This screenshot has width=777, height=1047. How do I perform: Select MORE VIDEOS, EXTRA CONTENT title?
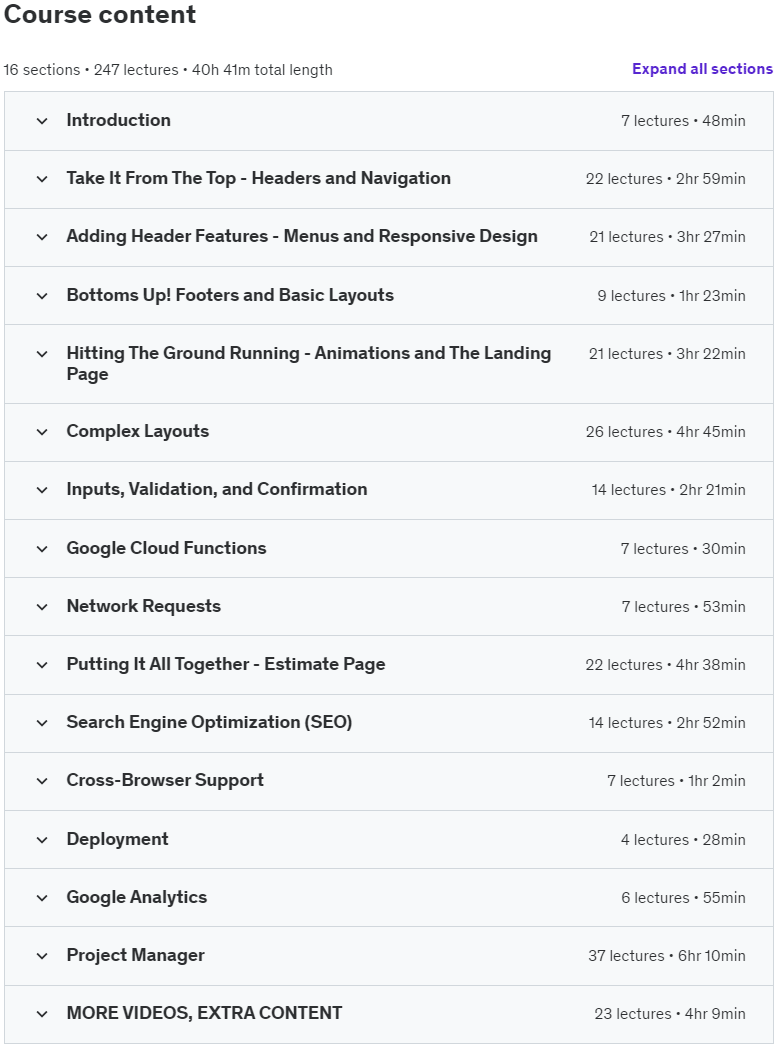204,1014
